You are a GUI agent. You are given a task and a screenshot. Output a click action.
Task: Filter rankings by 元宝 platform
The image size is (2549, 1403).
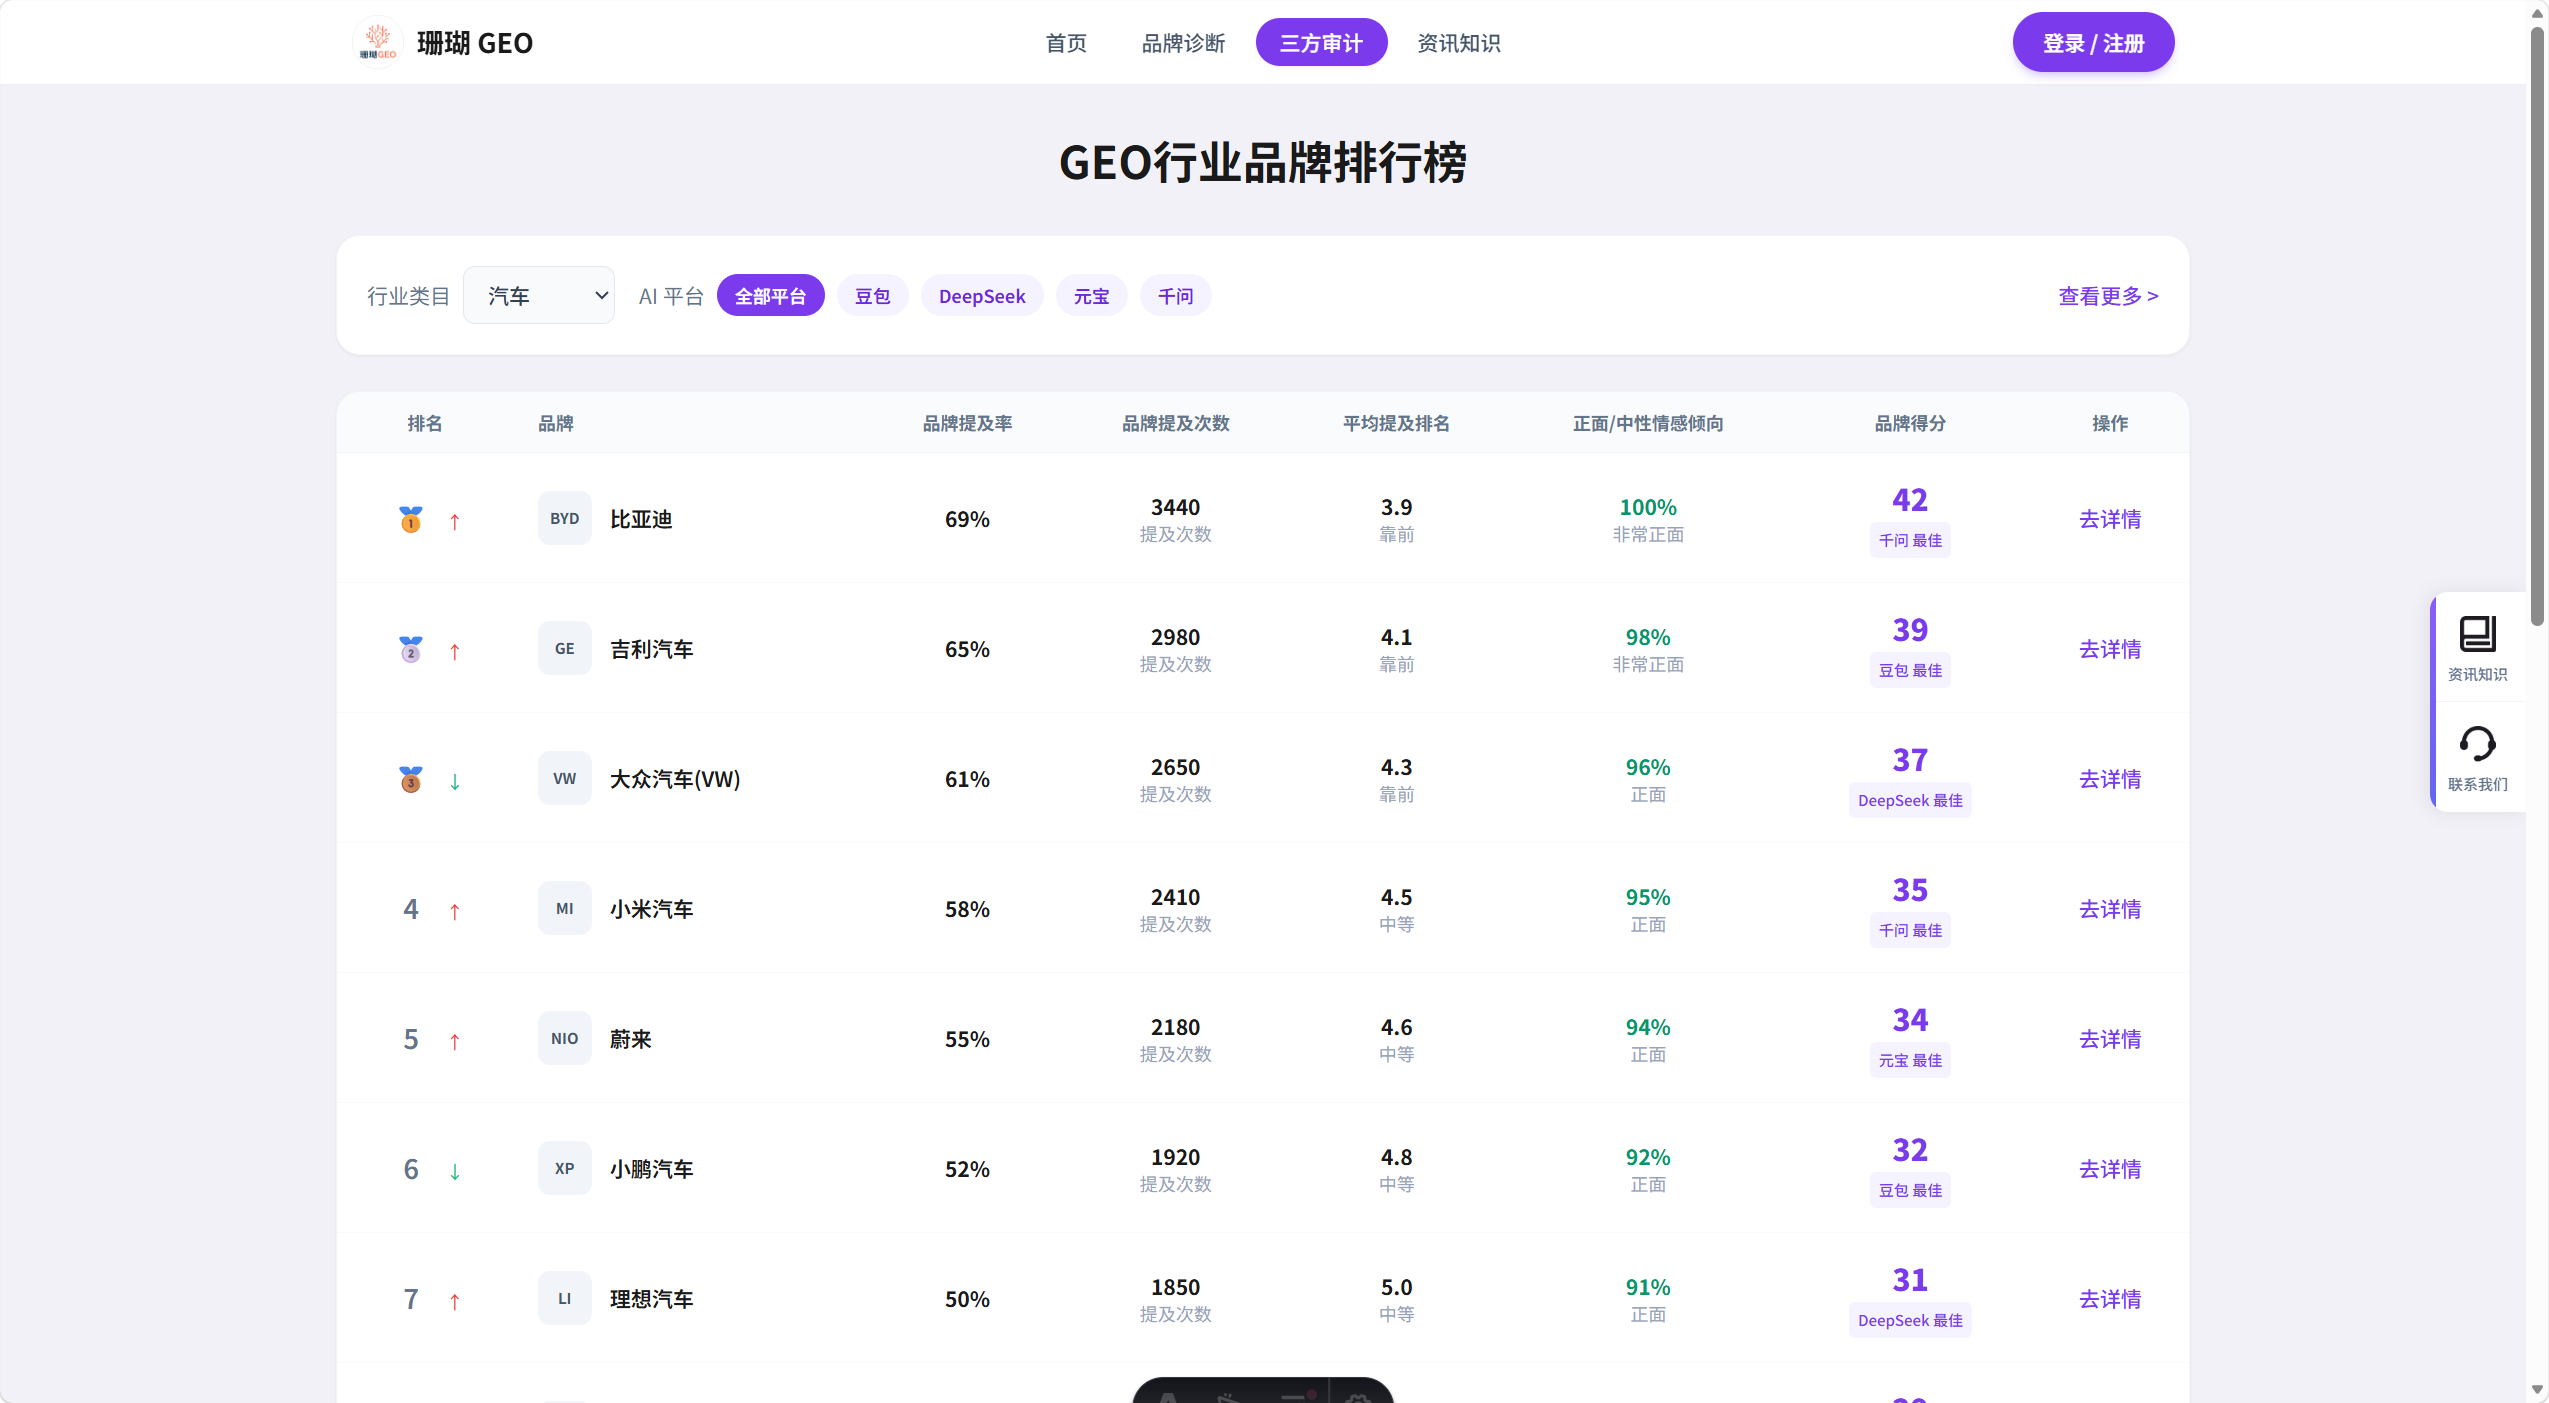[1092, 296]
